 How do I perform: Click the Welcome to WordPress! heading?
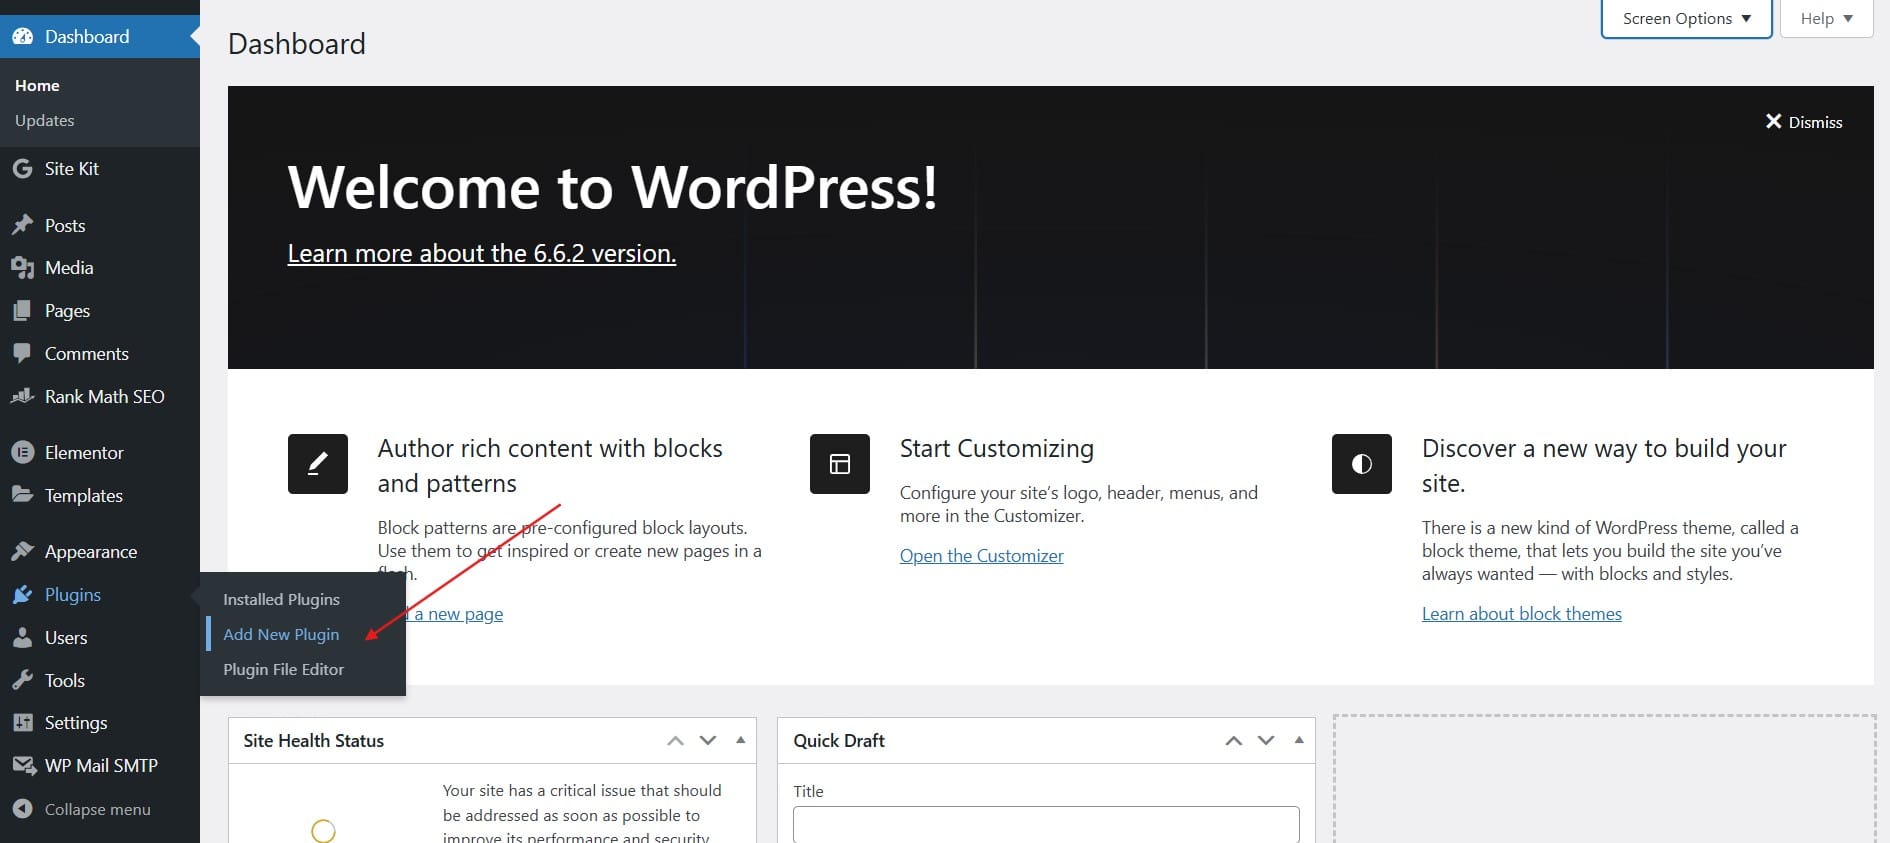(x=613, y=187)
